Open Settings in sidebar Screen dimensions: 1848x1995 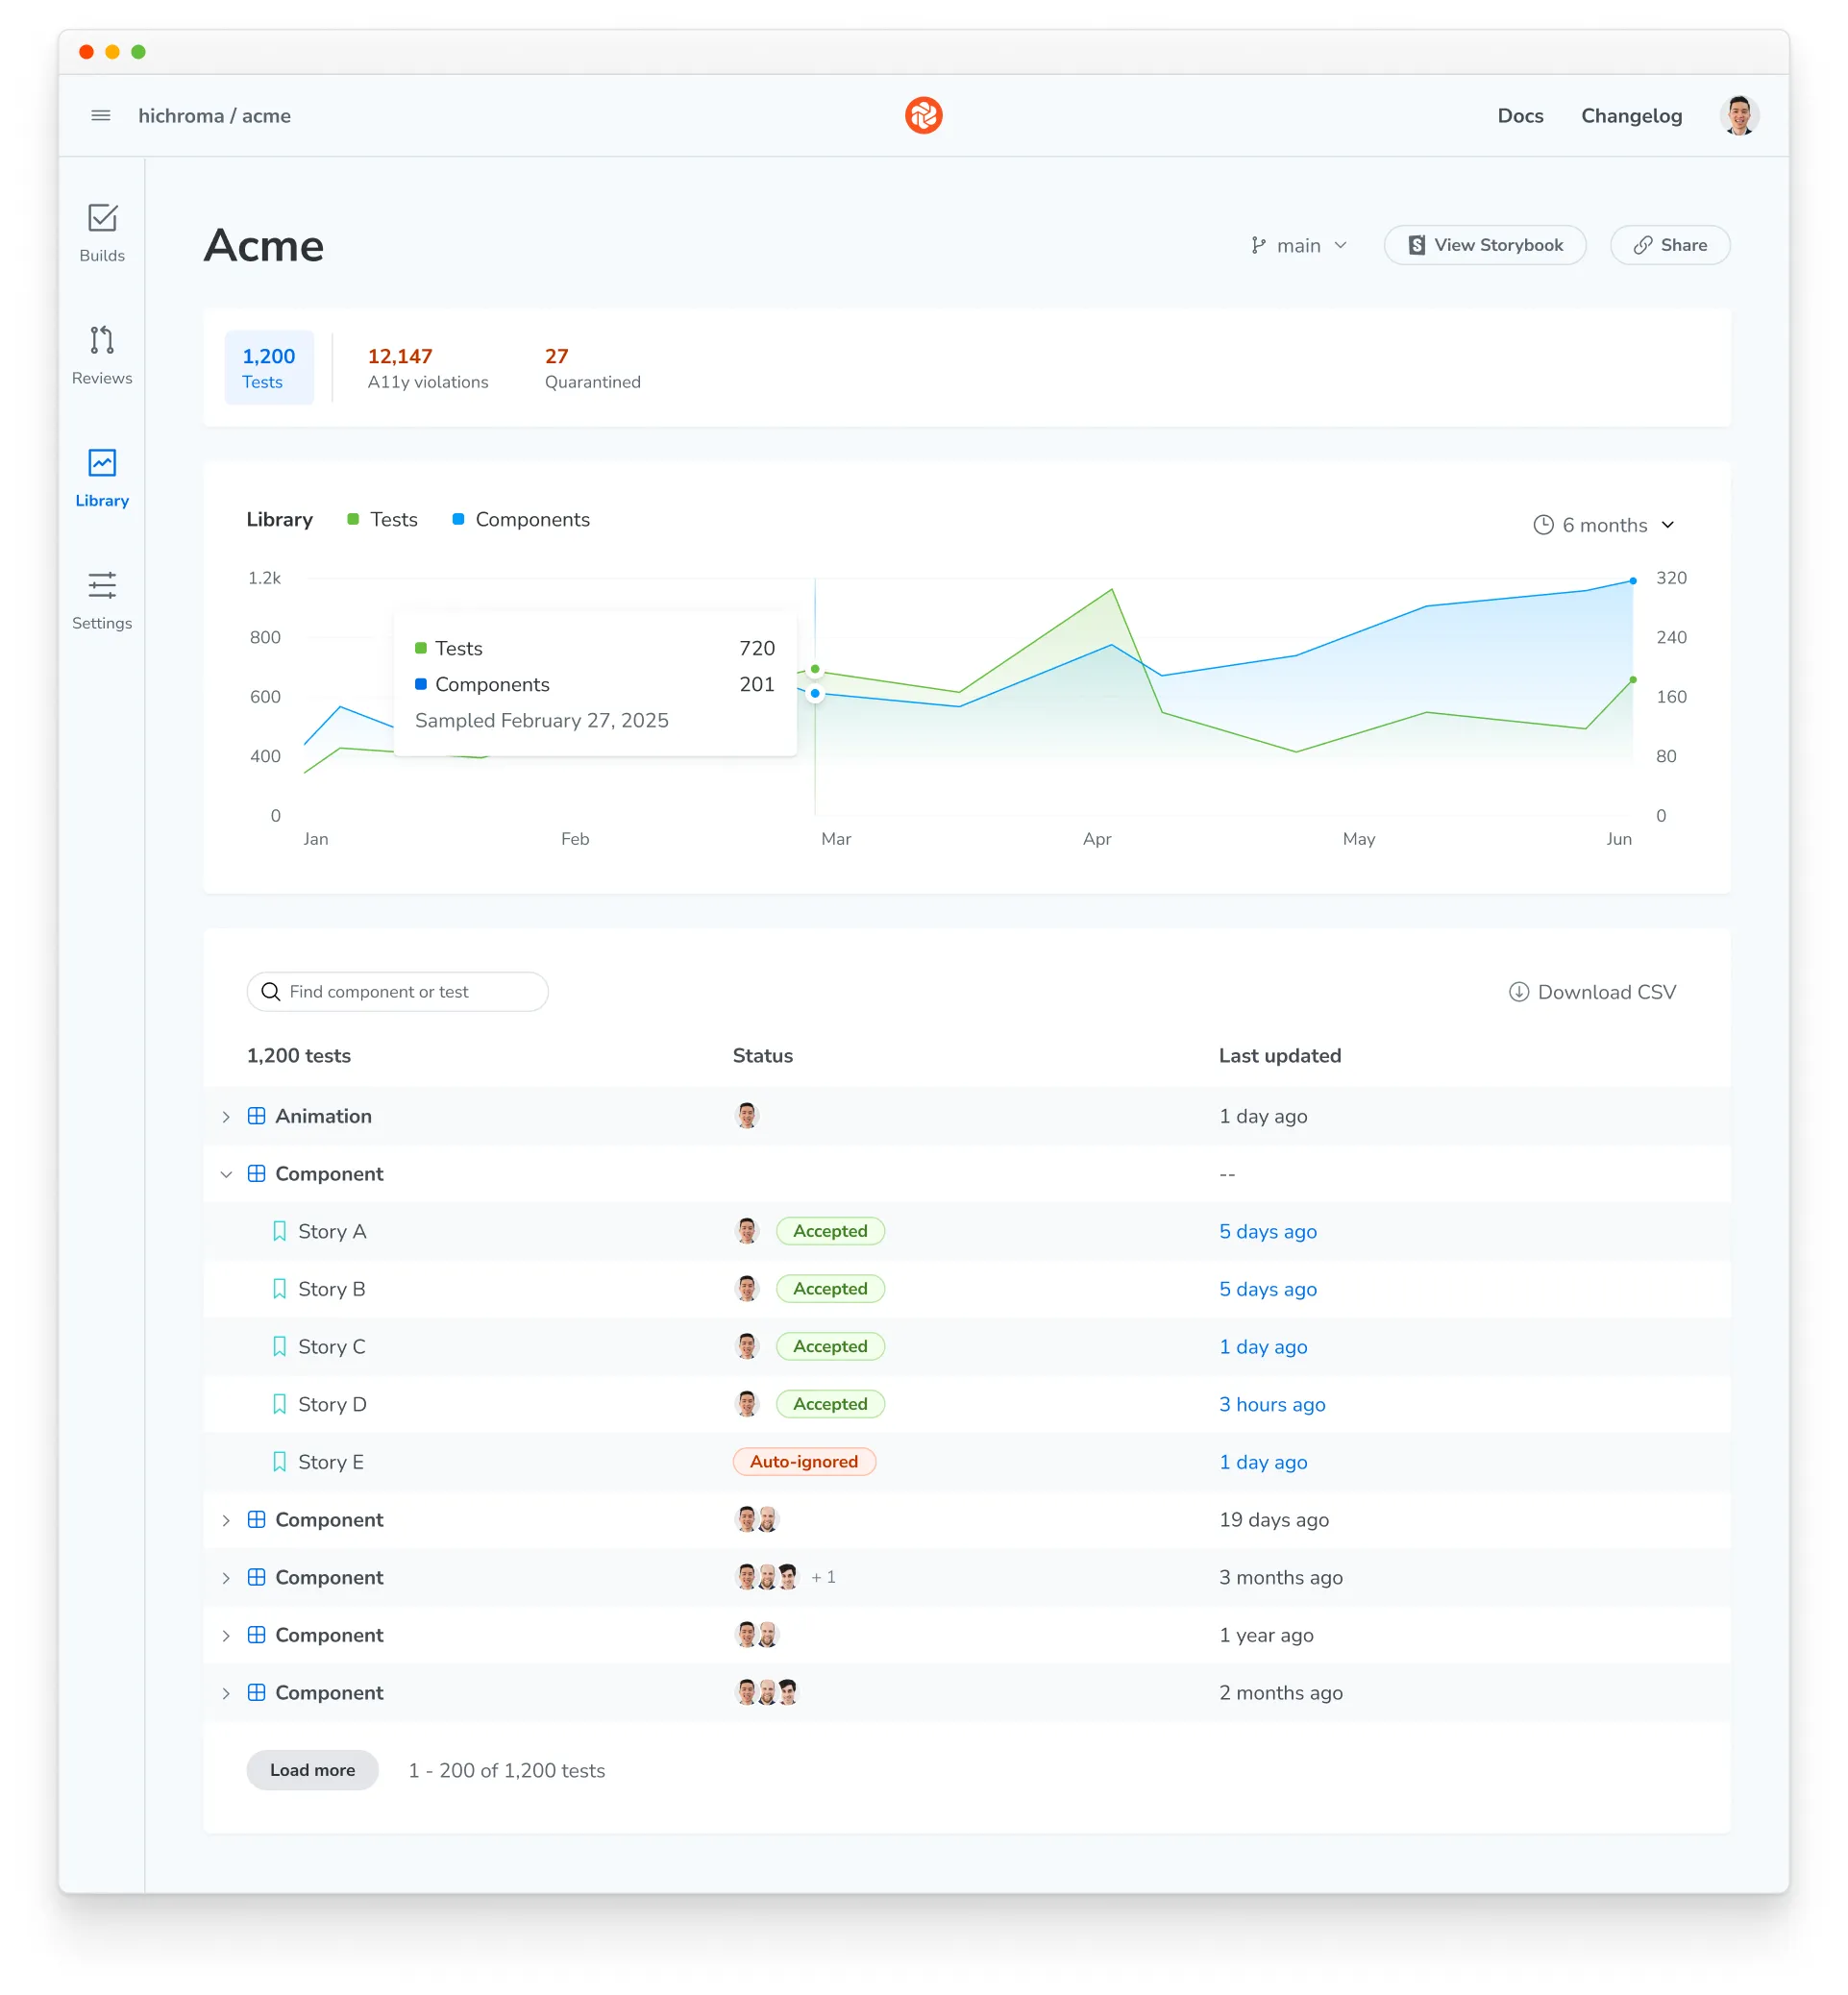(102, 601)
